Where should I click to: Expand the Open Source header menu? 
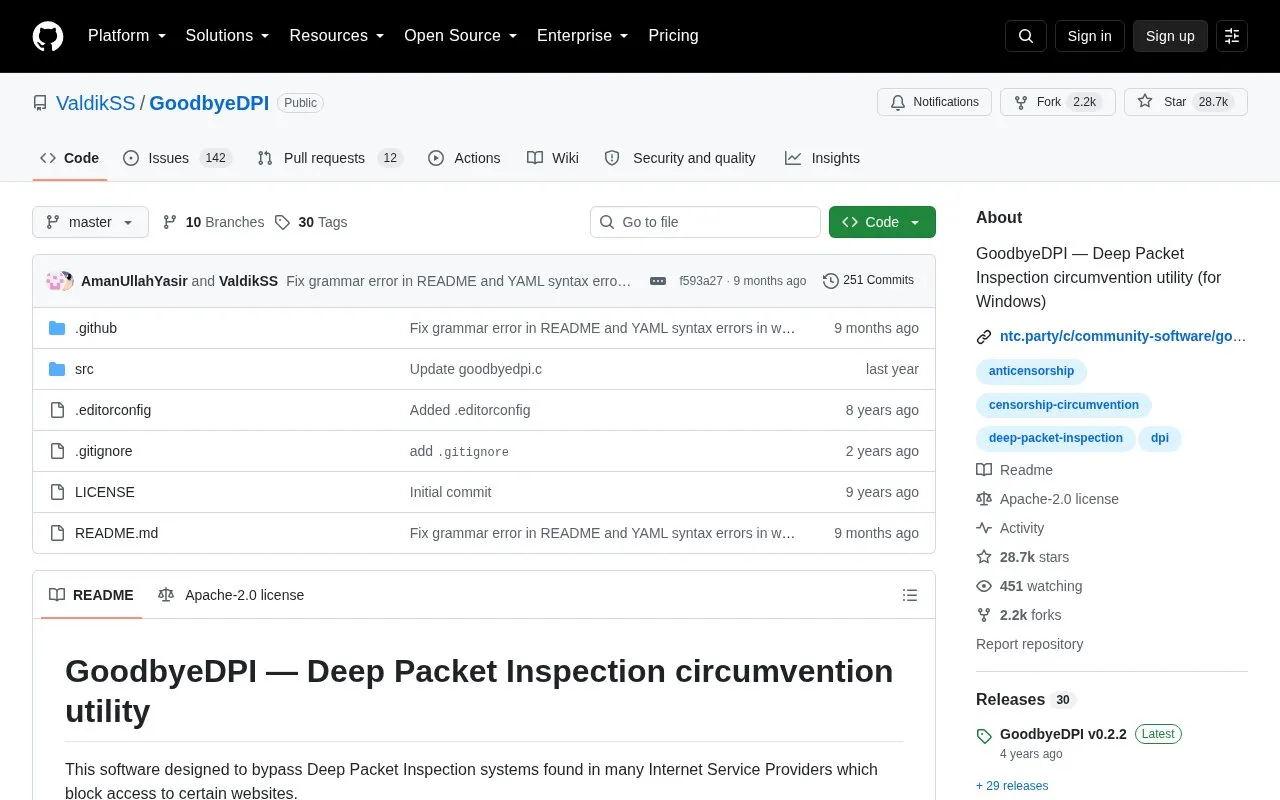tap(460, 36)
